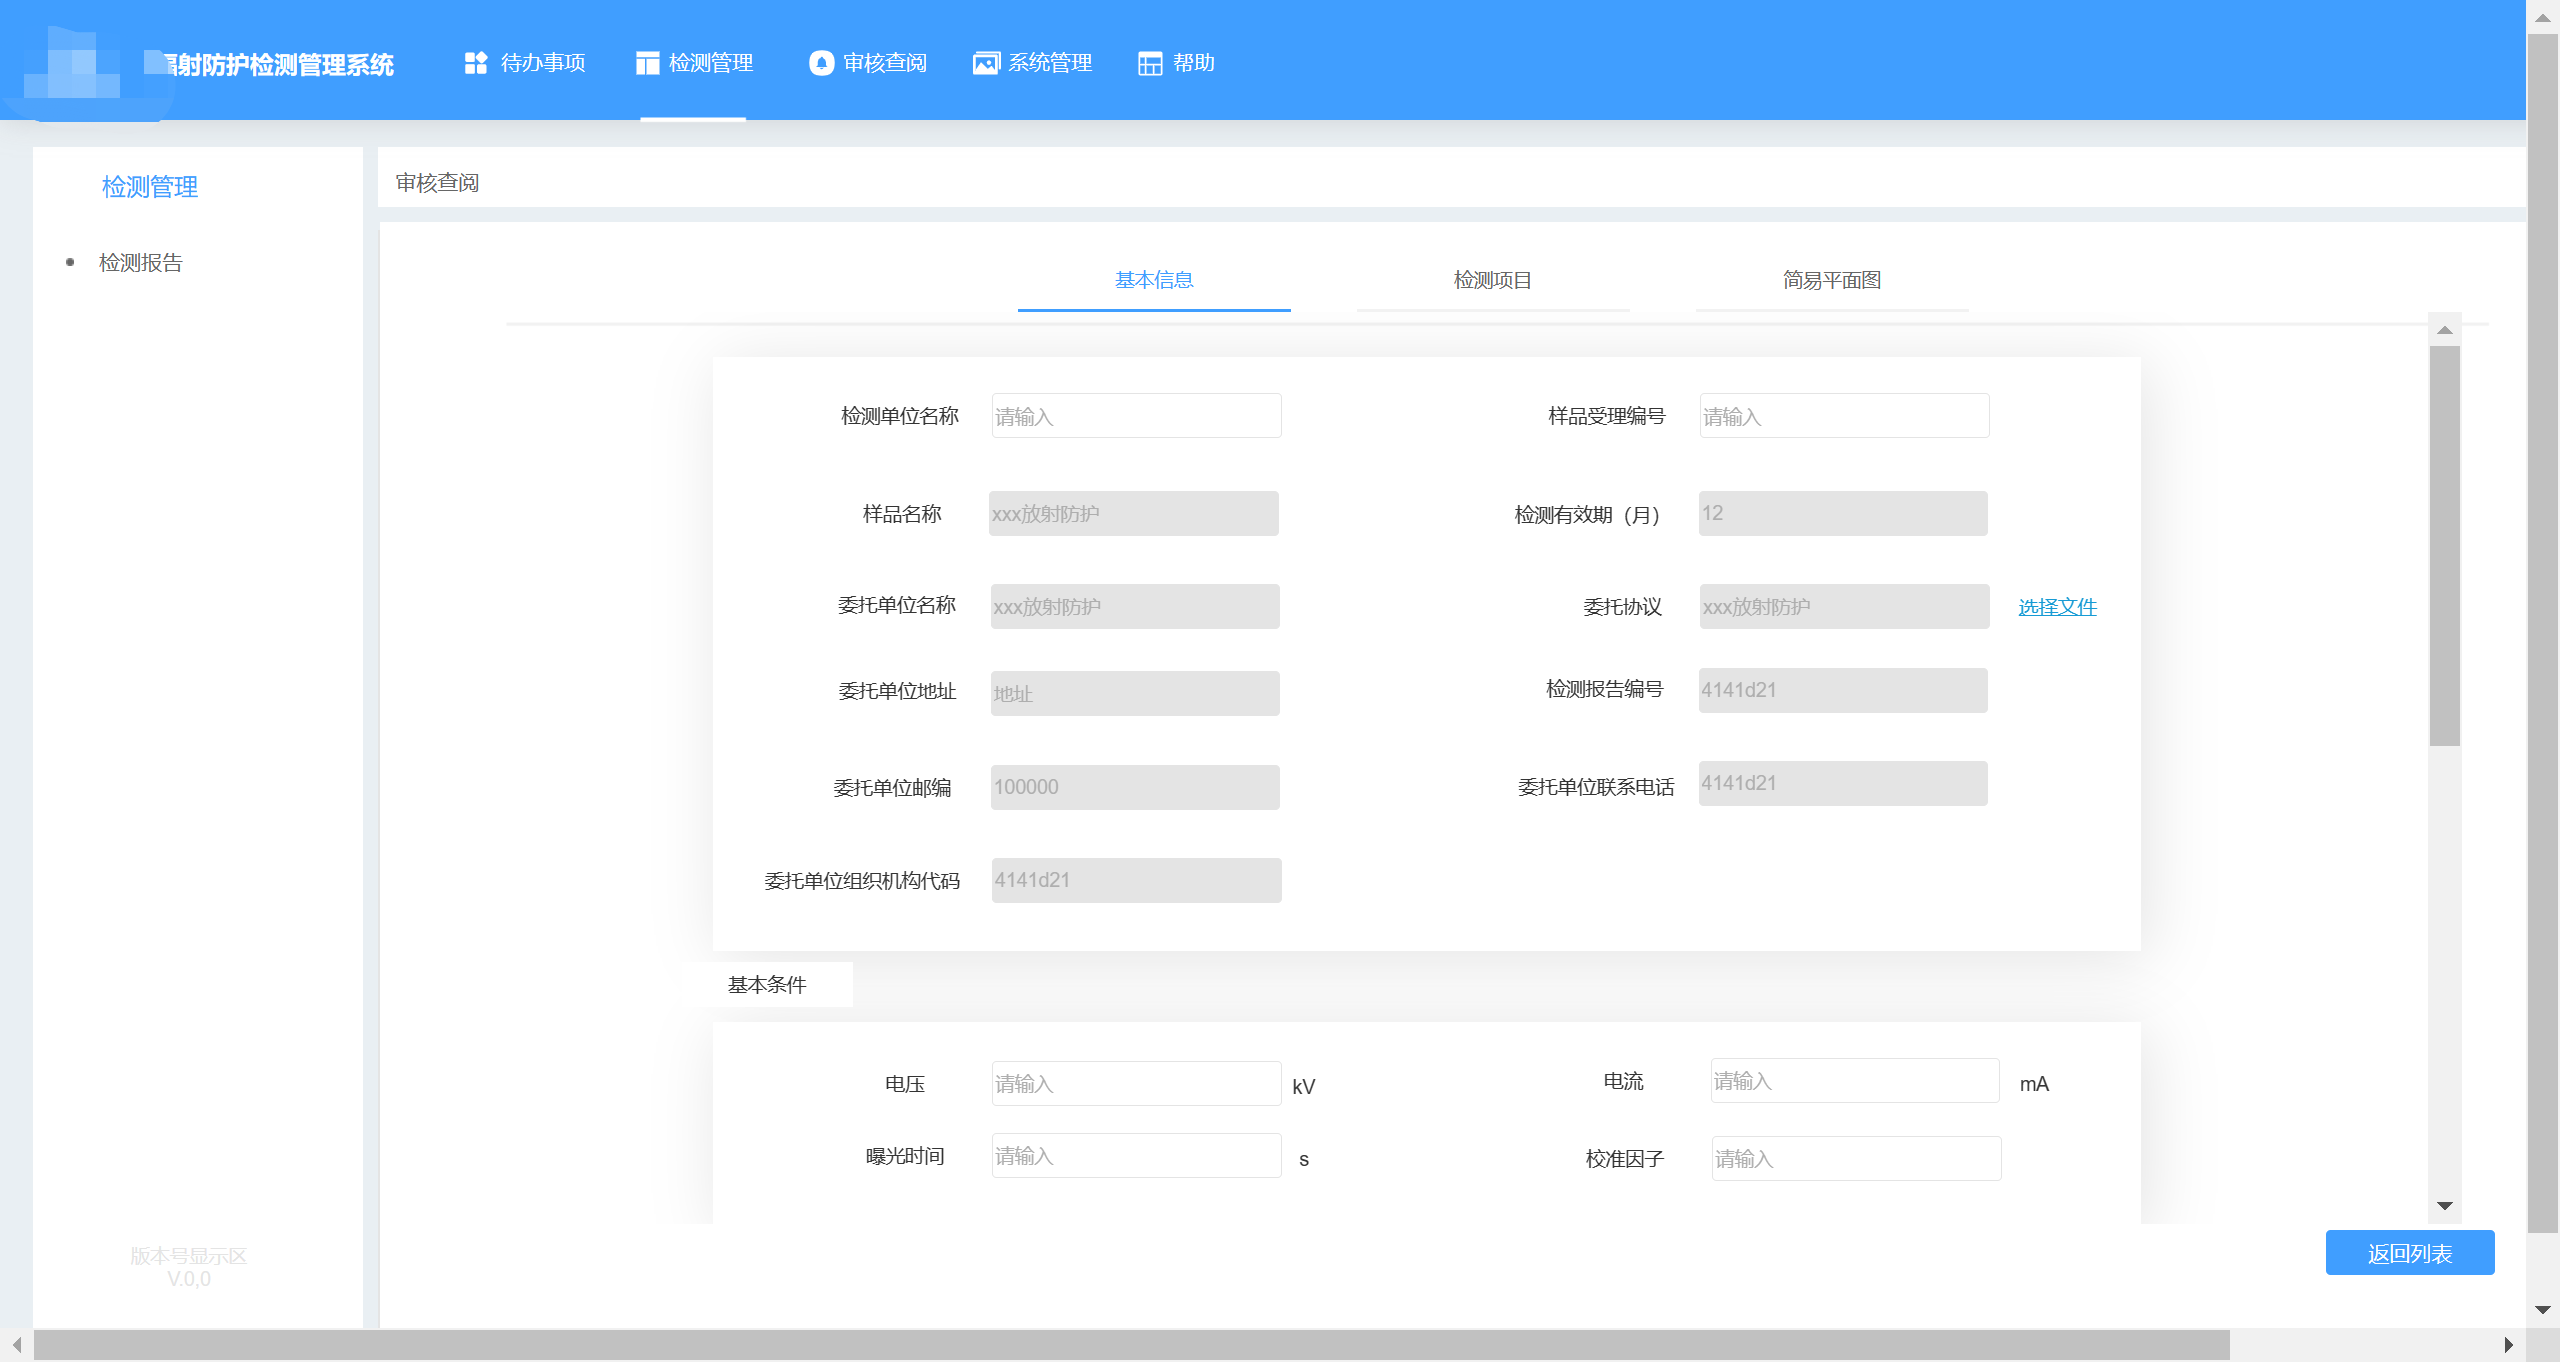Select 检测报告 in the sidebar
Screen dimensions: 2560x1362
141,263
